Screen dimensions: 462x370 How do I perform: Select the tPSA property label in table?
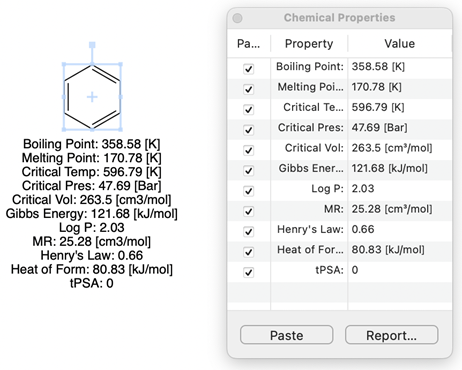pos(329,270)
